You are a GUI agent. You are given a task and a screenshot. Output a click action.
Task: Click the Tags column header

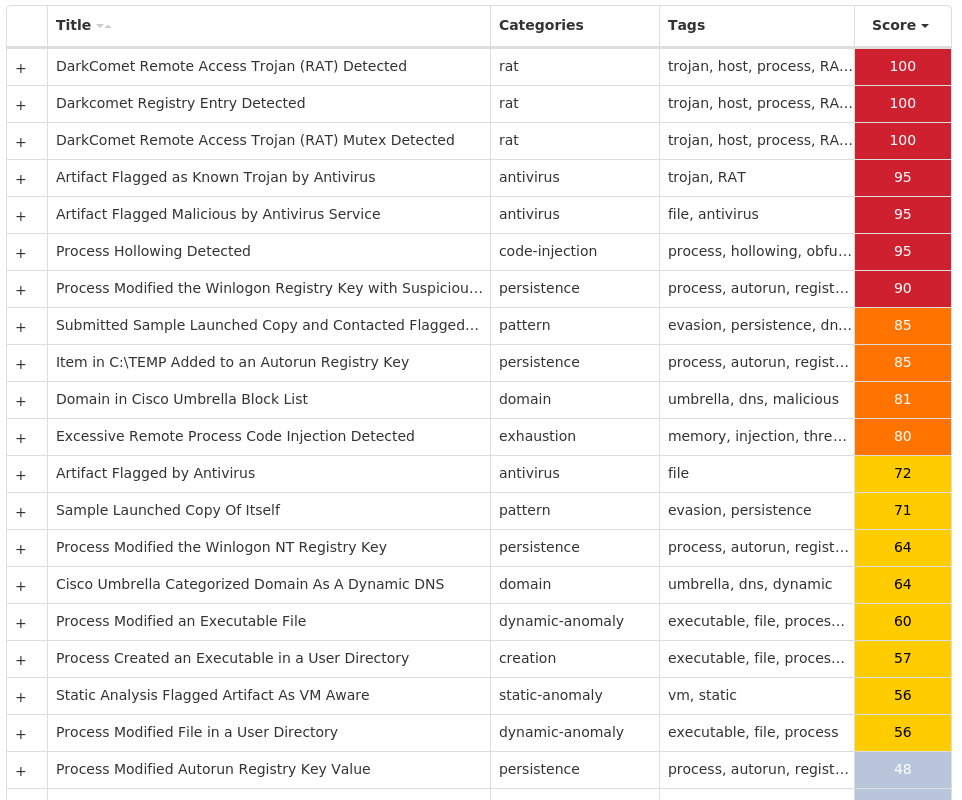(687, 25)
